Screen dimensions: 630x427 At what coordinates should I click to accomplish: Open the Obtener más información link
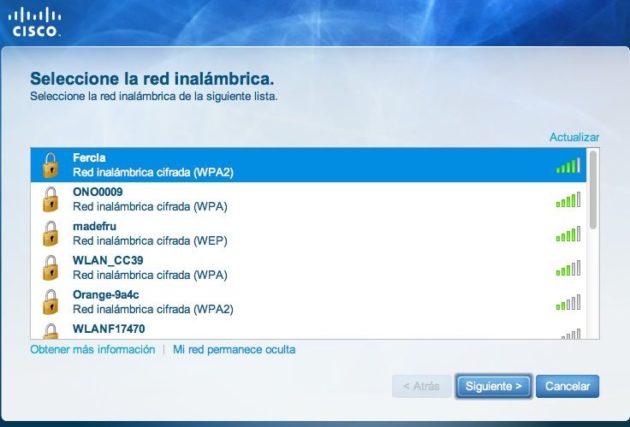click(92, 350)
